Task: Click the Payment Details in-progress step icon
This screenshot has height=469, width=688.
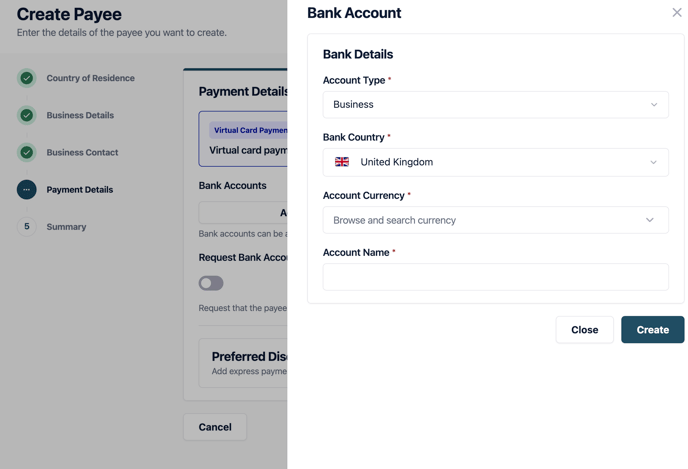Action: (x=27, y=190)
